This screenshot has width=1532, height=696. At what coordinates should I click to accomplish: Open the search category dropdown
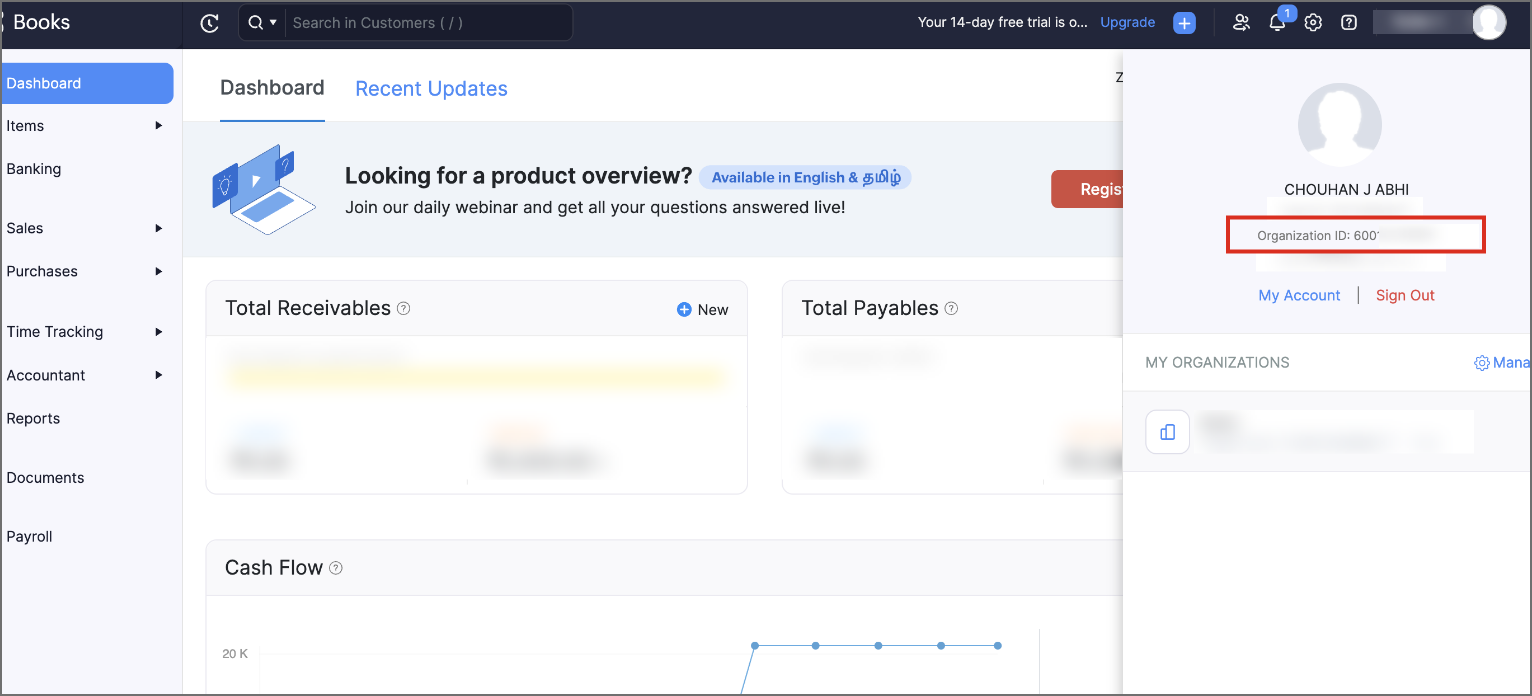coord(262,23)
